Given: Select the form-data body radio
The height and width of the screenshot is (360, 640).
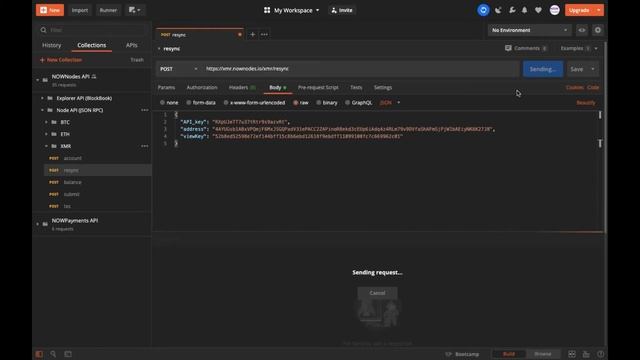Looking at the screenshot, I should pos(189,103).
